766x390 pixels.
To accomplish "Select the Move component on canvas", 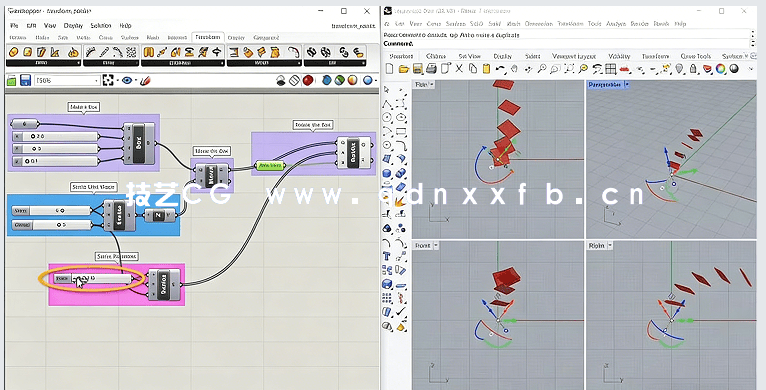I will tap(212, 175).
